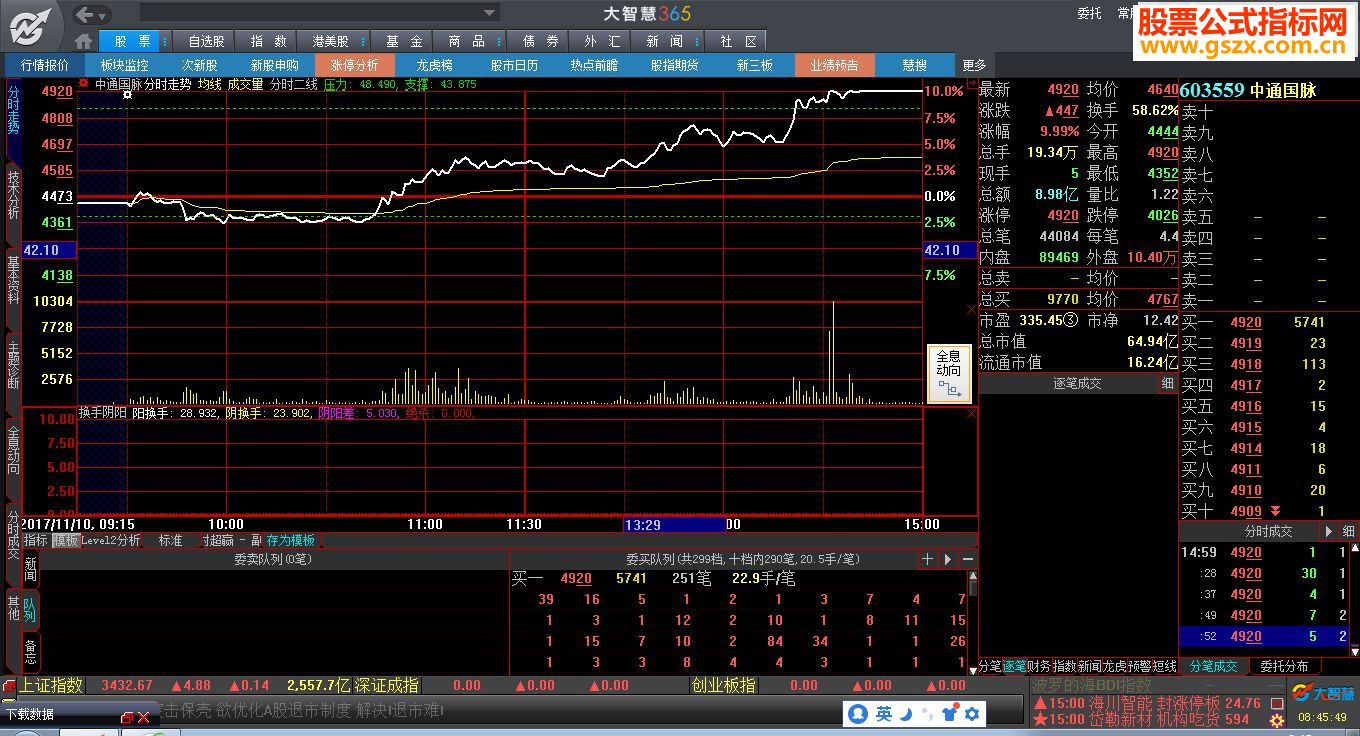Close the 下载数据 window

[x=143, y=716]
